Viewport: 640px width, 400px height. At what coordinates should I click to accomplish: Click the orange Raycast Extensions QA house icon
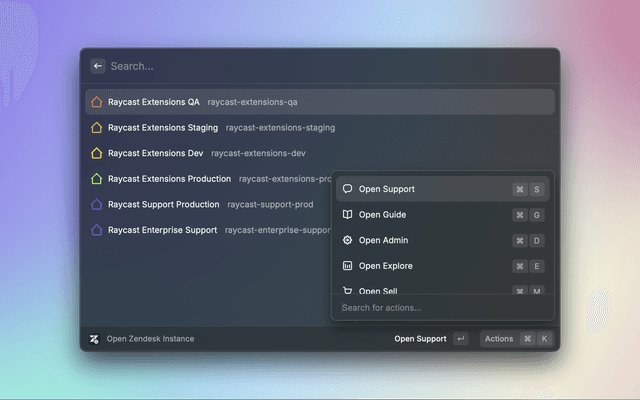[97, 102]
